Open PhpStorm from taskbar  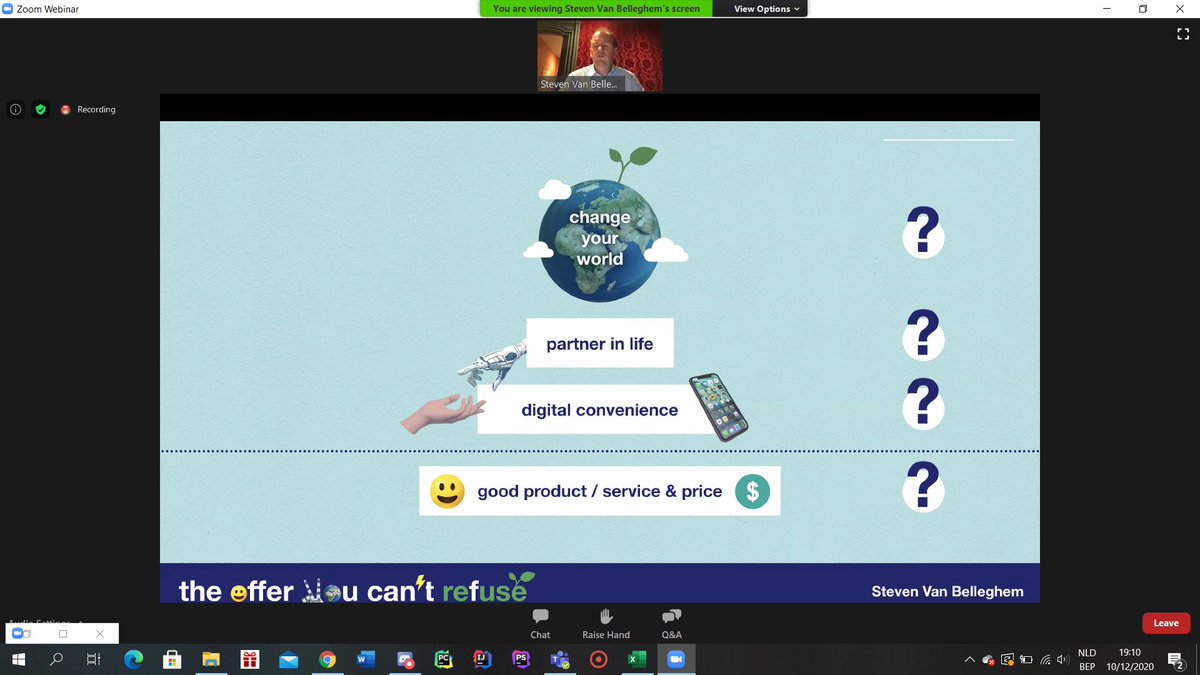[521, 659]
